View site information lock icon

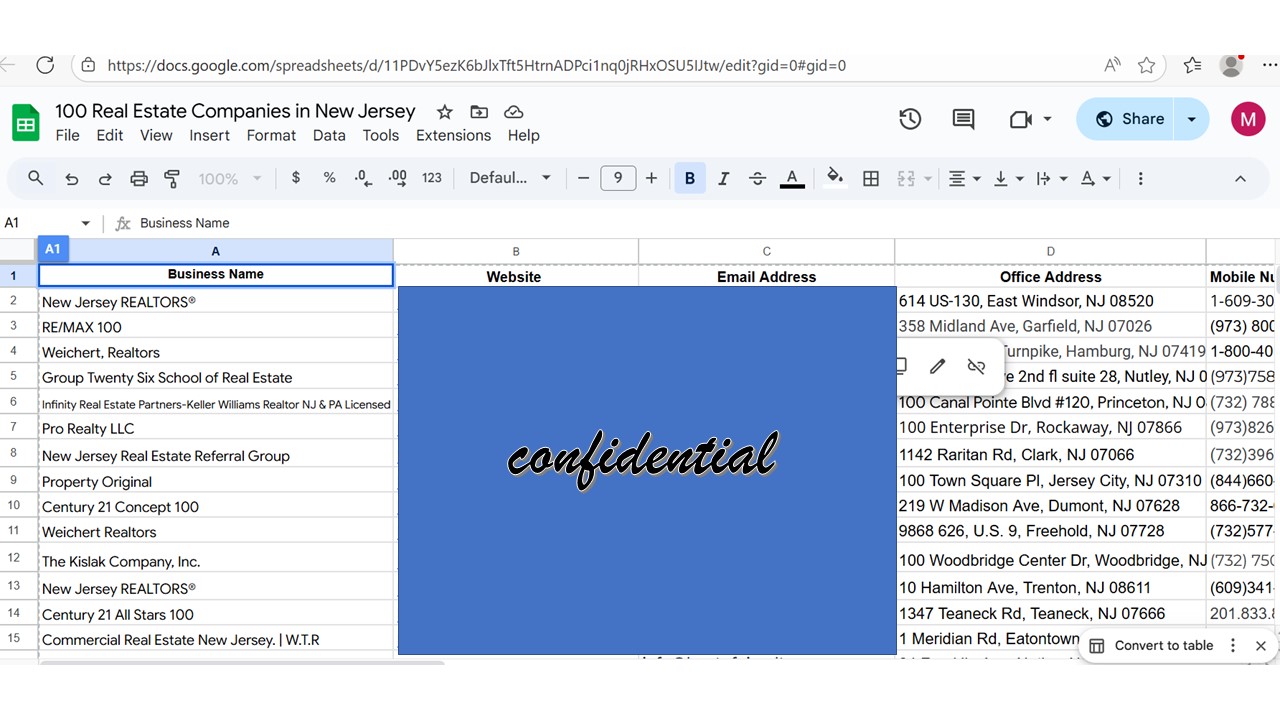pyautogui.click(x=88, y=65)
